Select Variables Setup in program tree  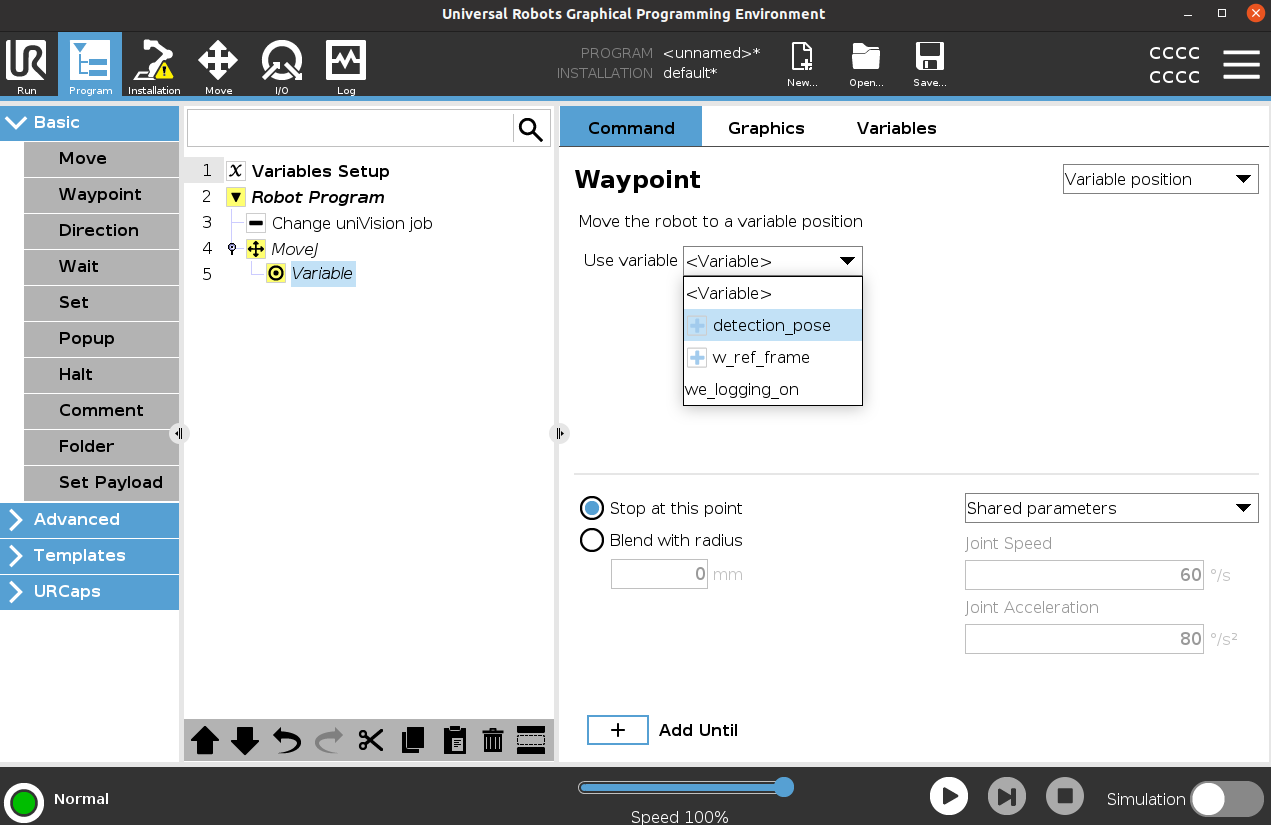pos(320,171)
